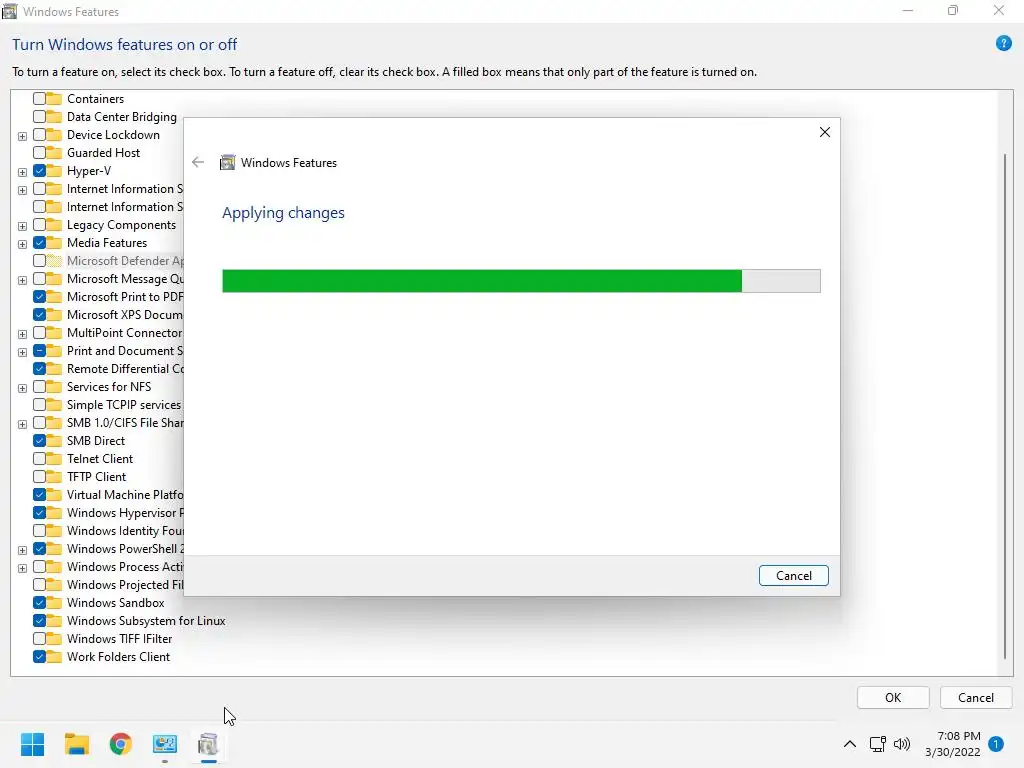Open the volume speaker tray icon
The height and width of the screenshot is (768, 1024).
coord(902,744)
